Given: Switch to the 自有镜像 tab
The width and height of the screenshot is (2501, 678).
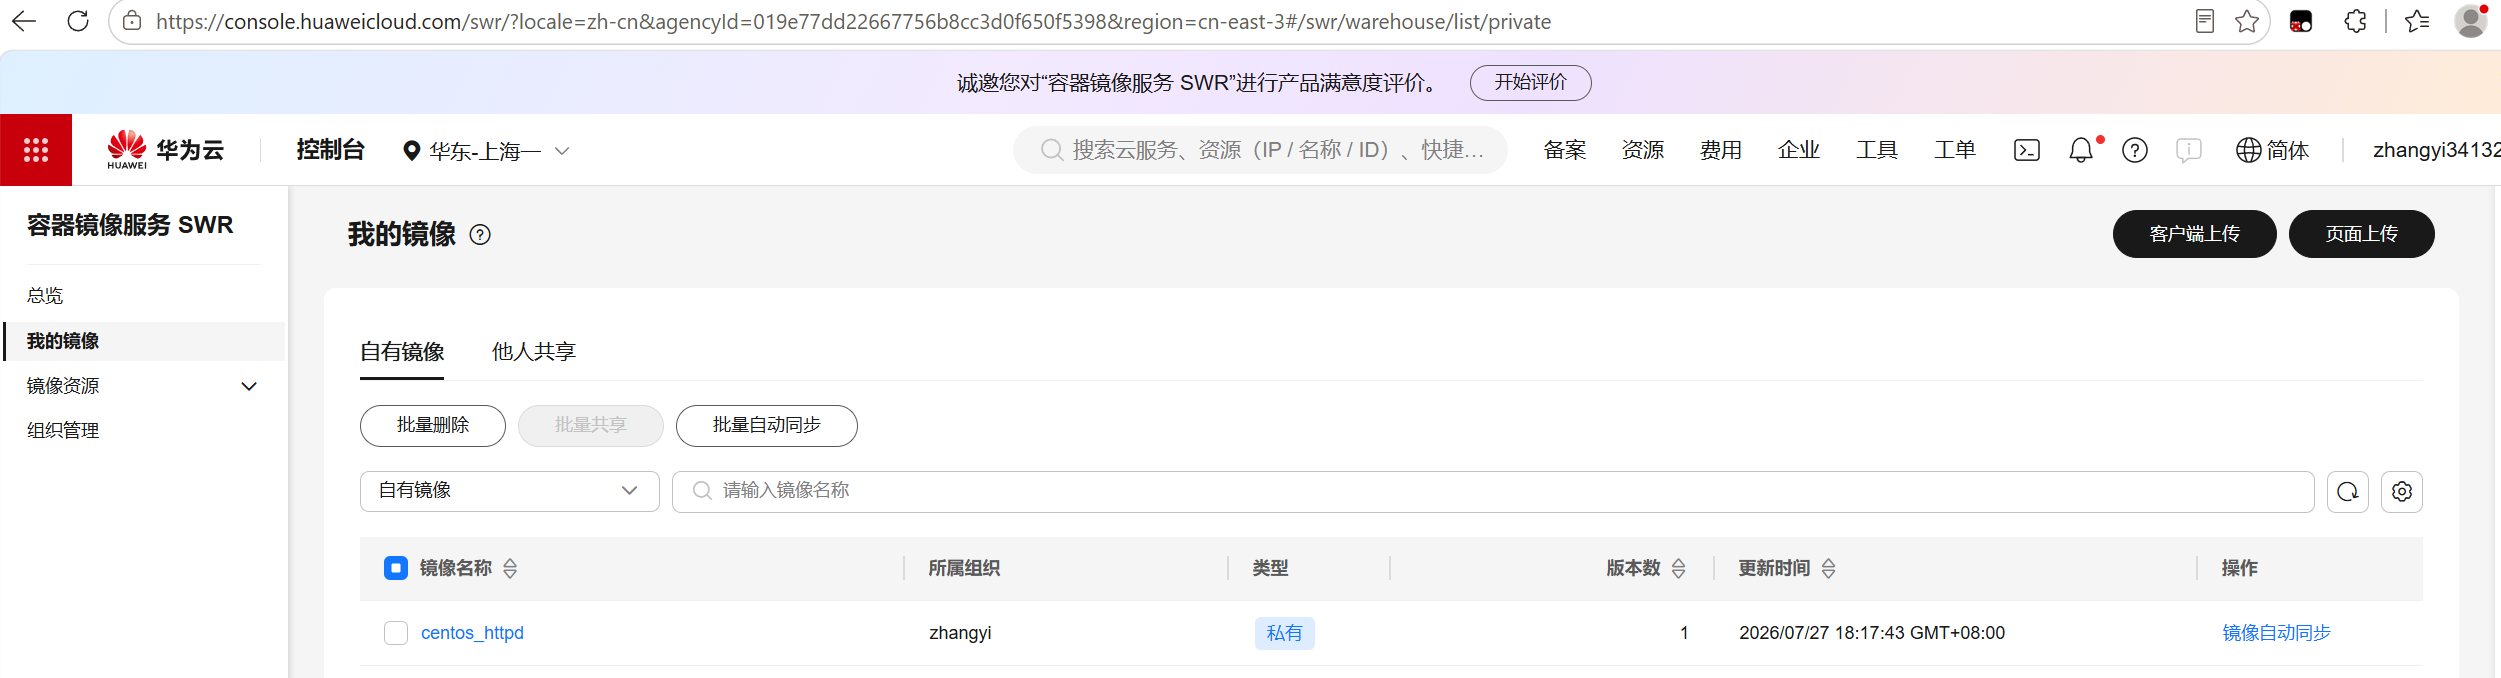Looking at the screenshot, I should (x=402, y=352).
